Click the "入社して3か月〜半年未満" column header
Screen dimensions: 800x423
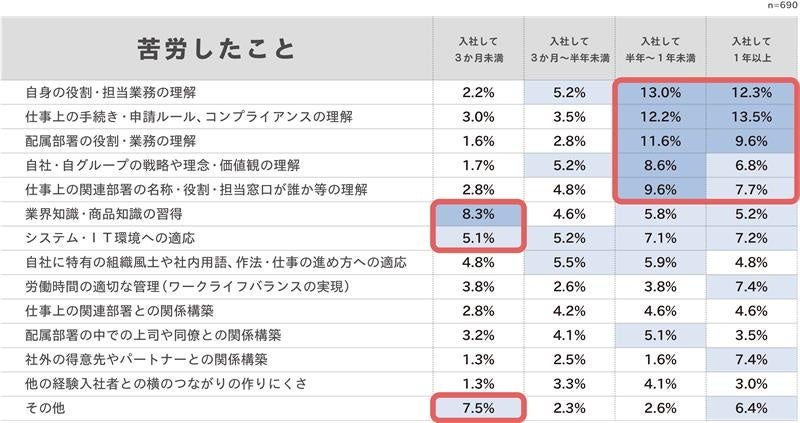coord(568,49)
